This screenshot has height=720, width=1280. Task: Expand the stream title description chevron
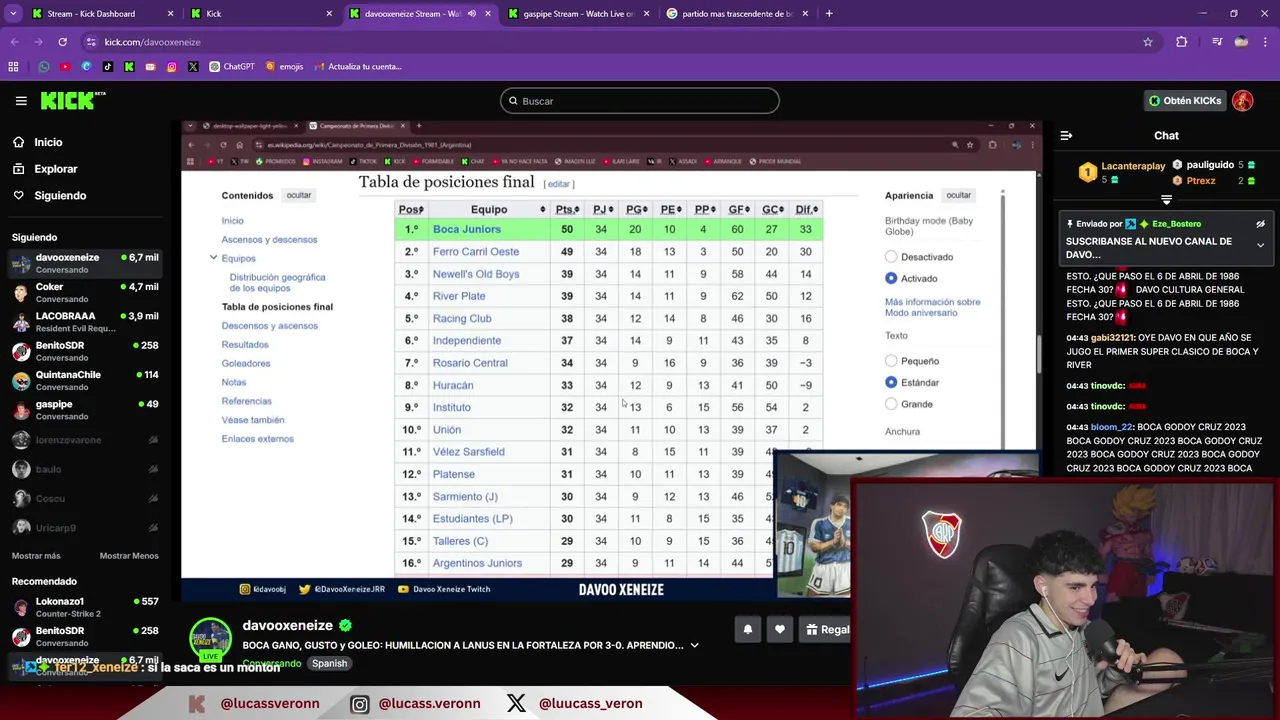(x=694, y=646)
